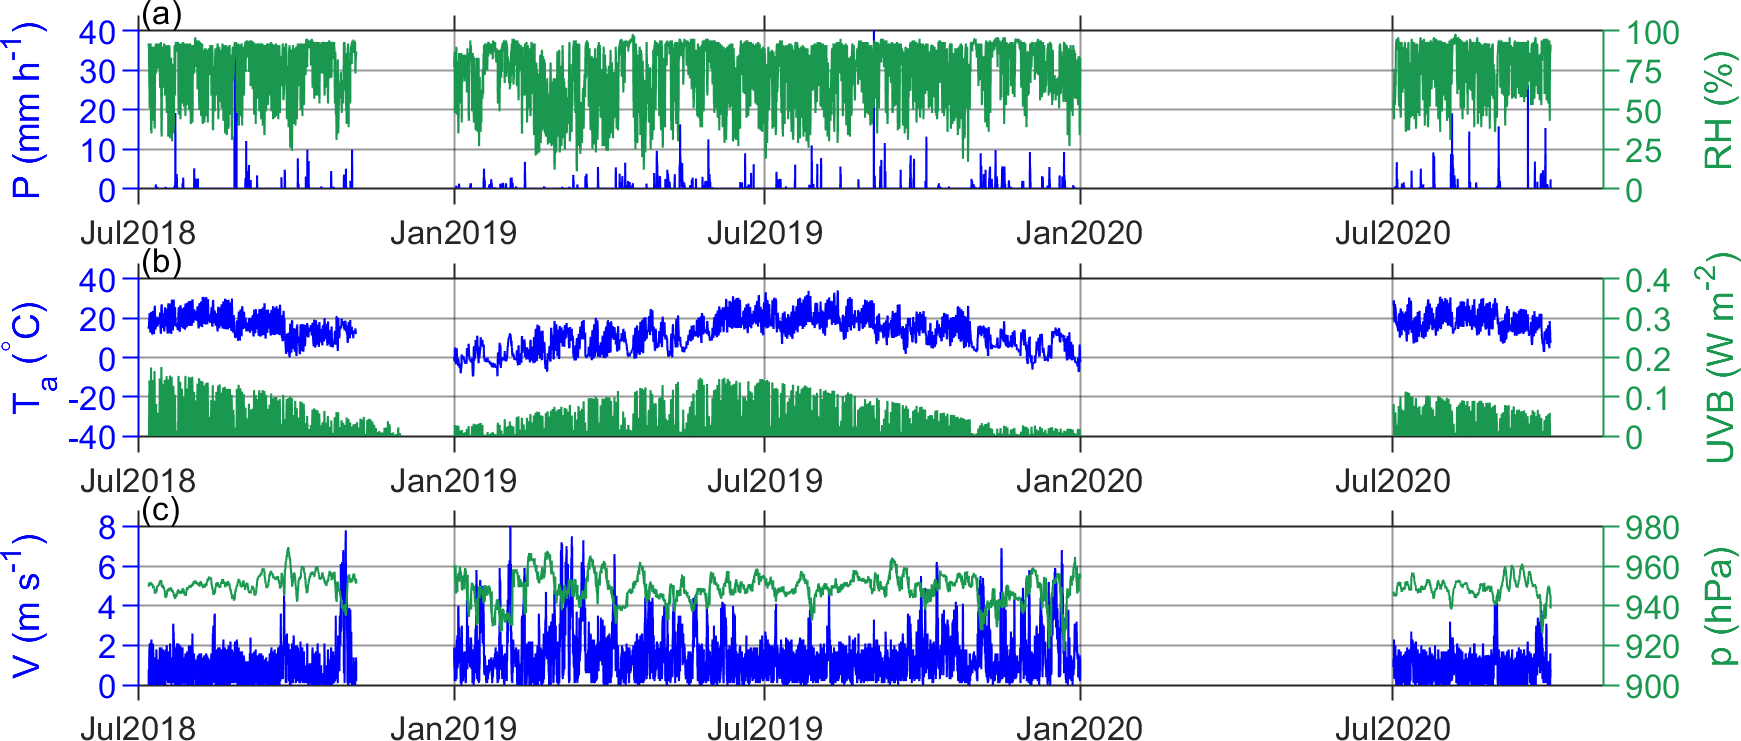Click the "900" tick on the pressure axis
The image size is (1741, 741).
pos(1651,686)
